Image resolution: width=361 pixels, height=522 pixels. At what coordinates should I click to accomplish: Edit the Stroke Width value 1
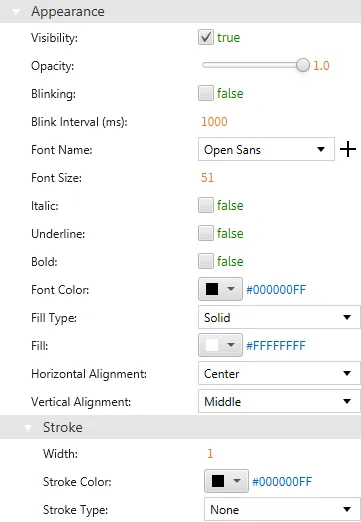(210, 453)
